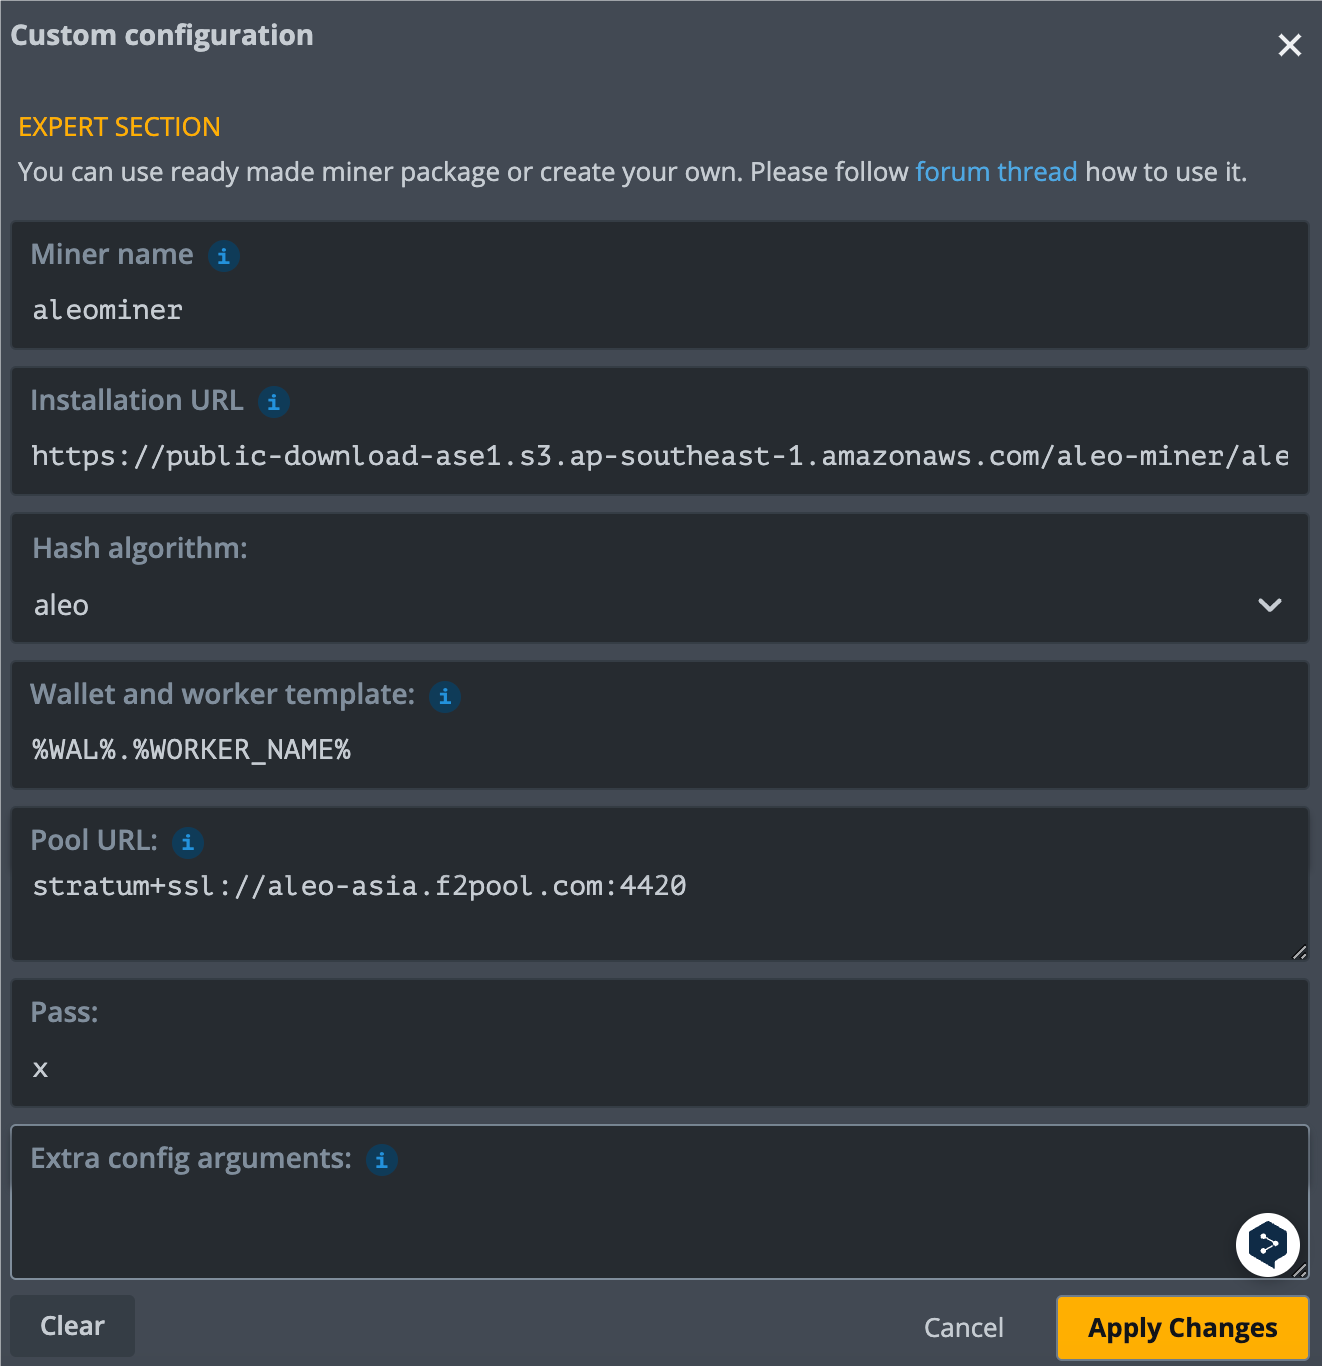Click info icon beside Installation URL
Image resolution: width=1322 pixels, height=1366 pixels.
[273, 402]
